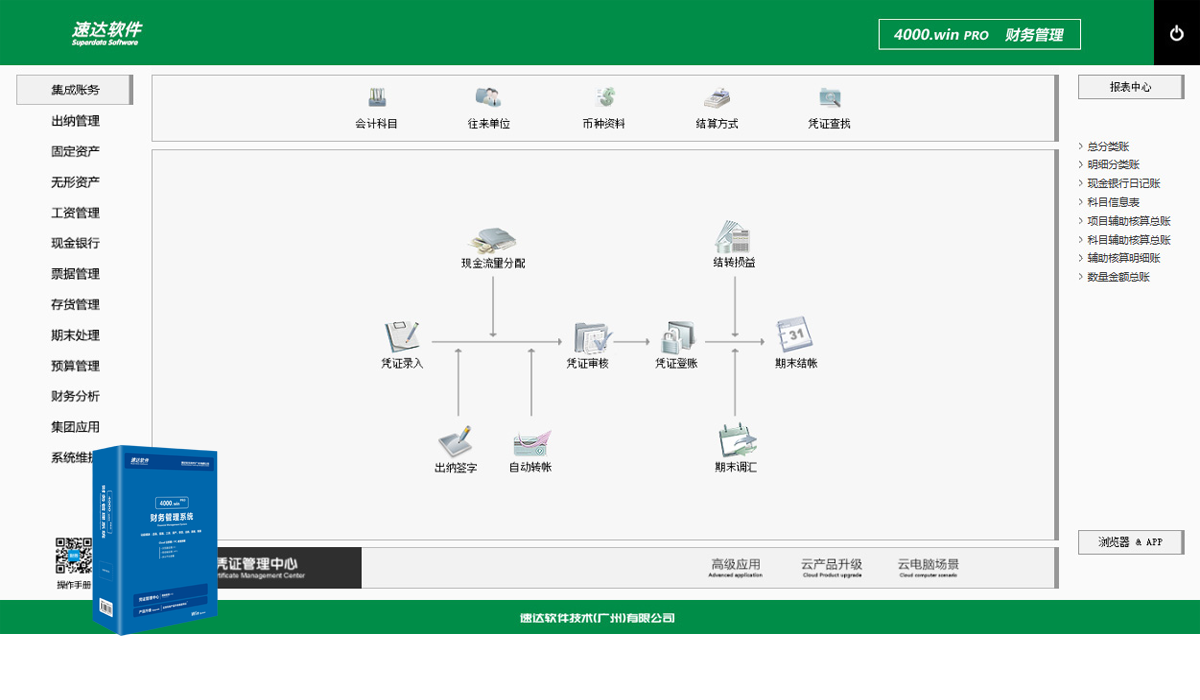Click 云电脑场景 at bottom bar
This screenshot has width=1200, height=700.
coord(928,567)
